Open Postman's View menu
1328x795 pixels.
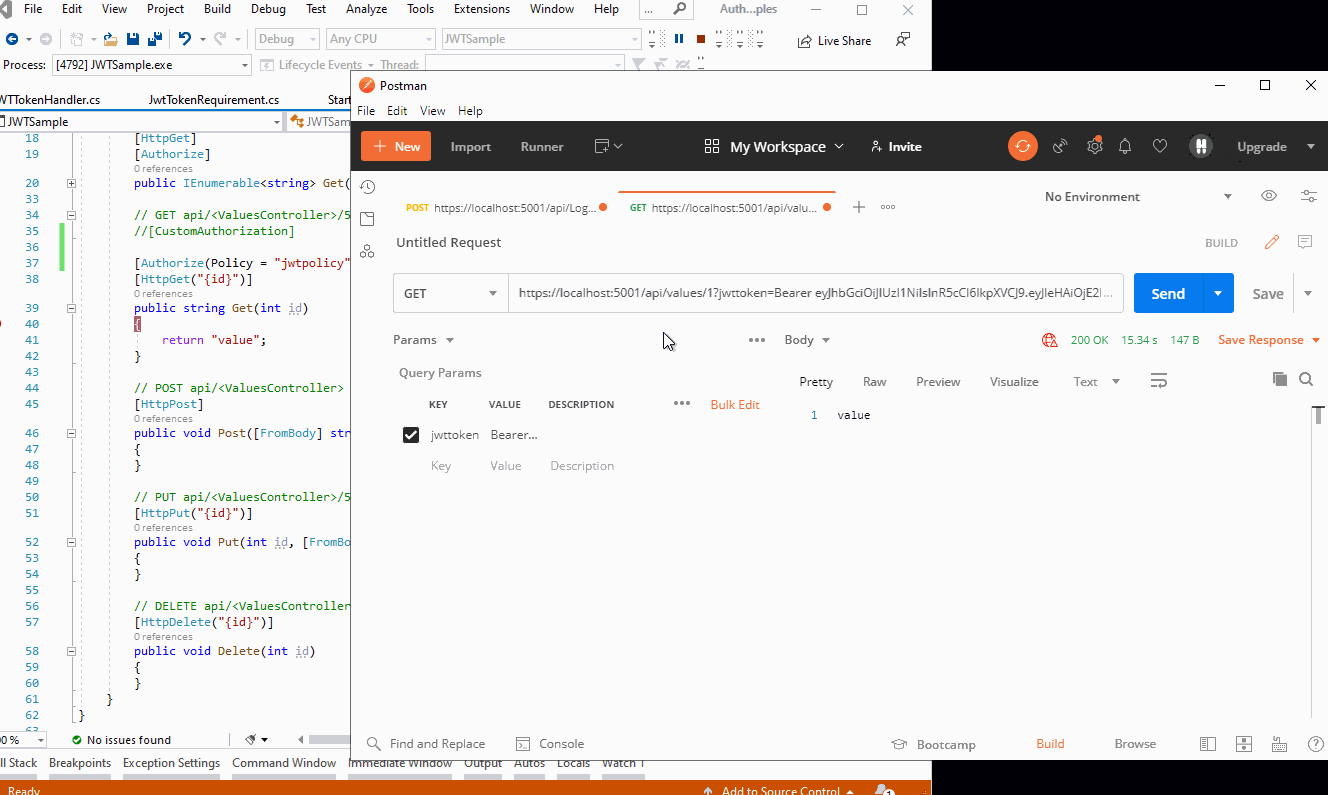pos(432,111)
